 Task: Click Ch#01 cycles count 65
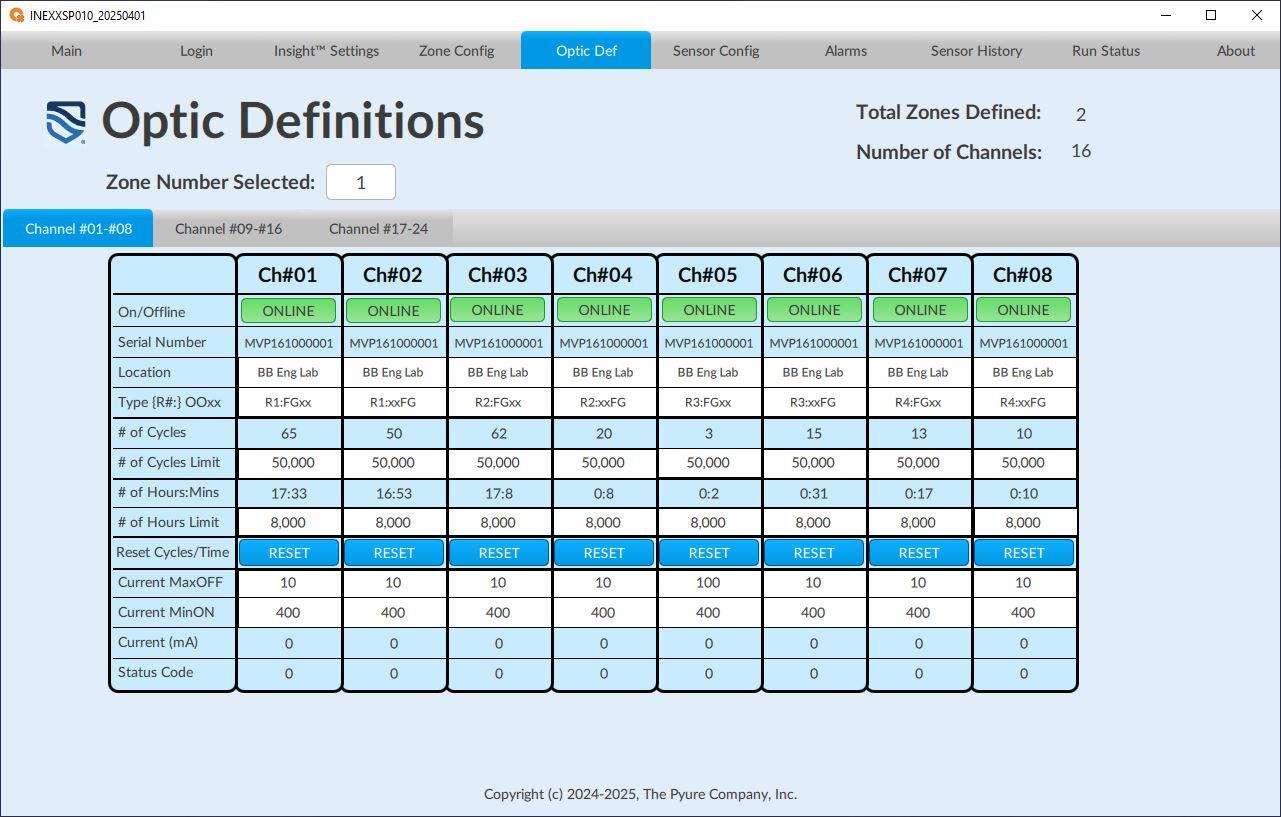288,433
